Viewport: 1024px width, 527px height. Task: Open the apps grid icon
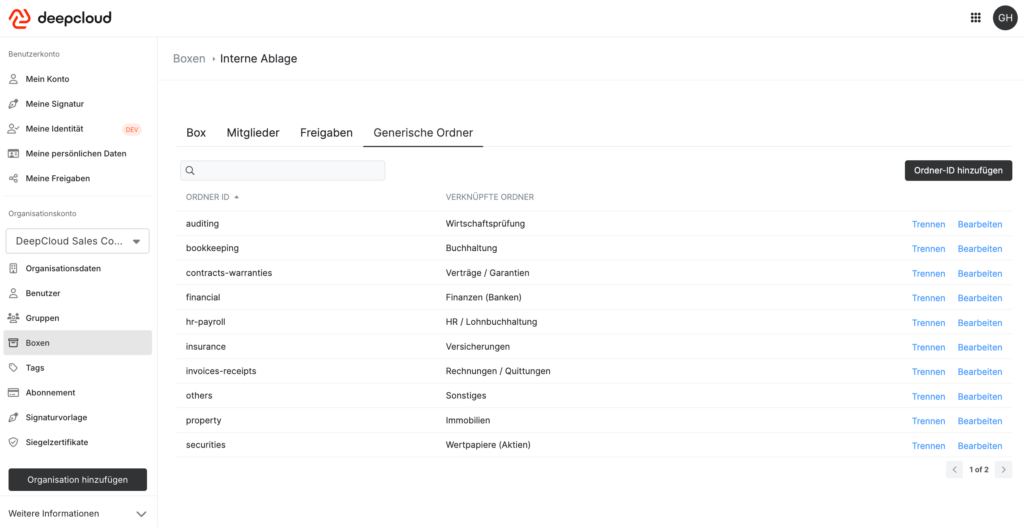click(976, 18)
